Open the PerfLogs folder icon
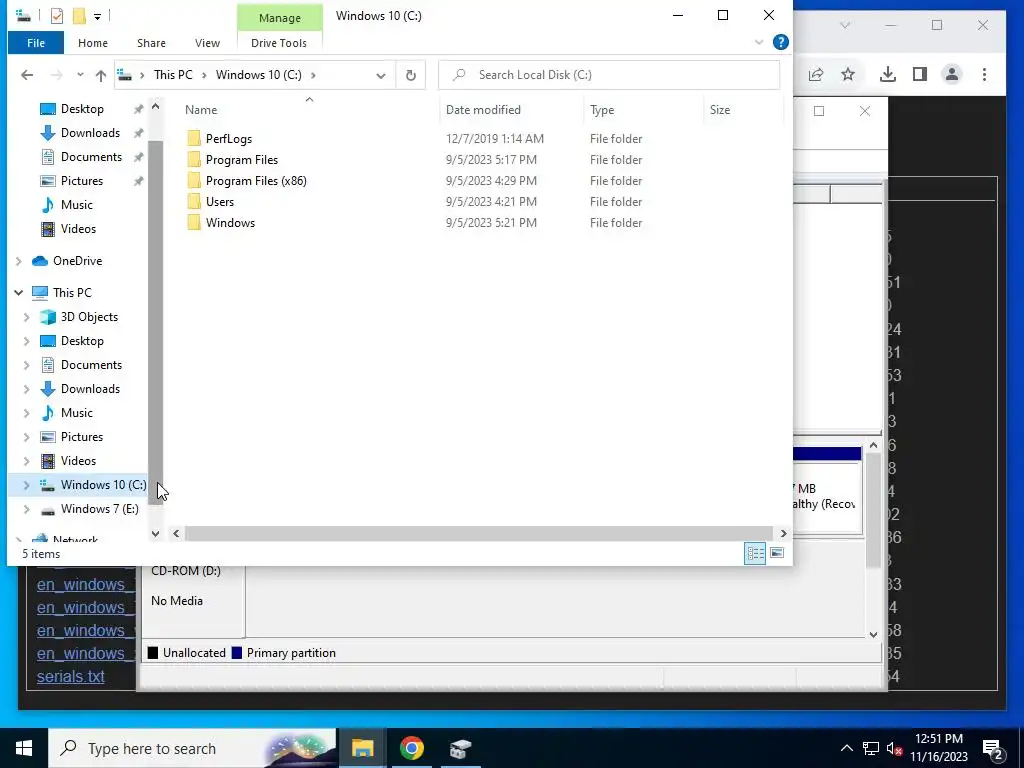The width and height of the screenshot is (1024, 768). [x=194, y=138]
